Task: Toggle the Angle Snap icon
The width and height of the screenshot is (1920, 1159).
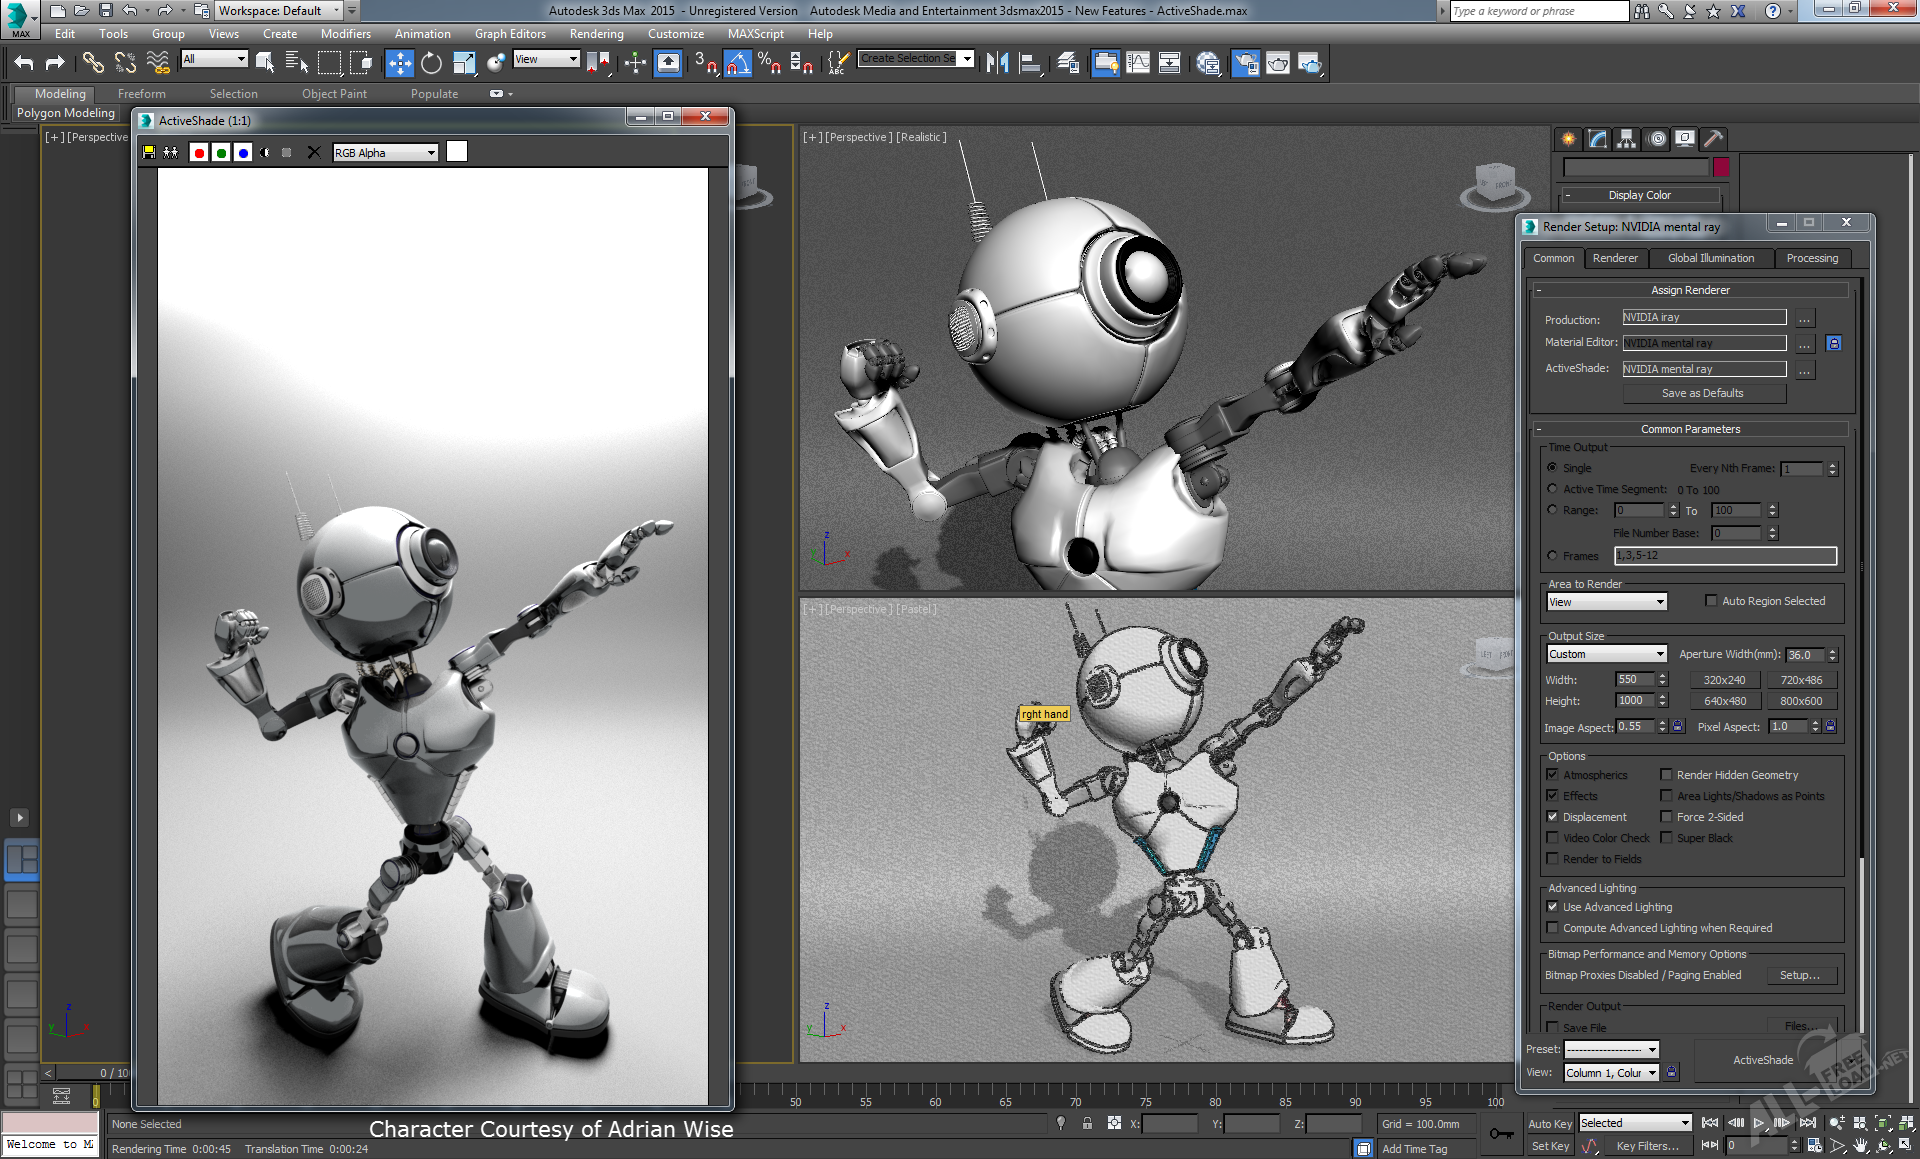Action: [x=737, y=63]
